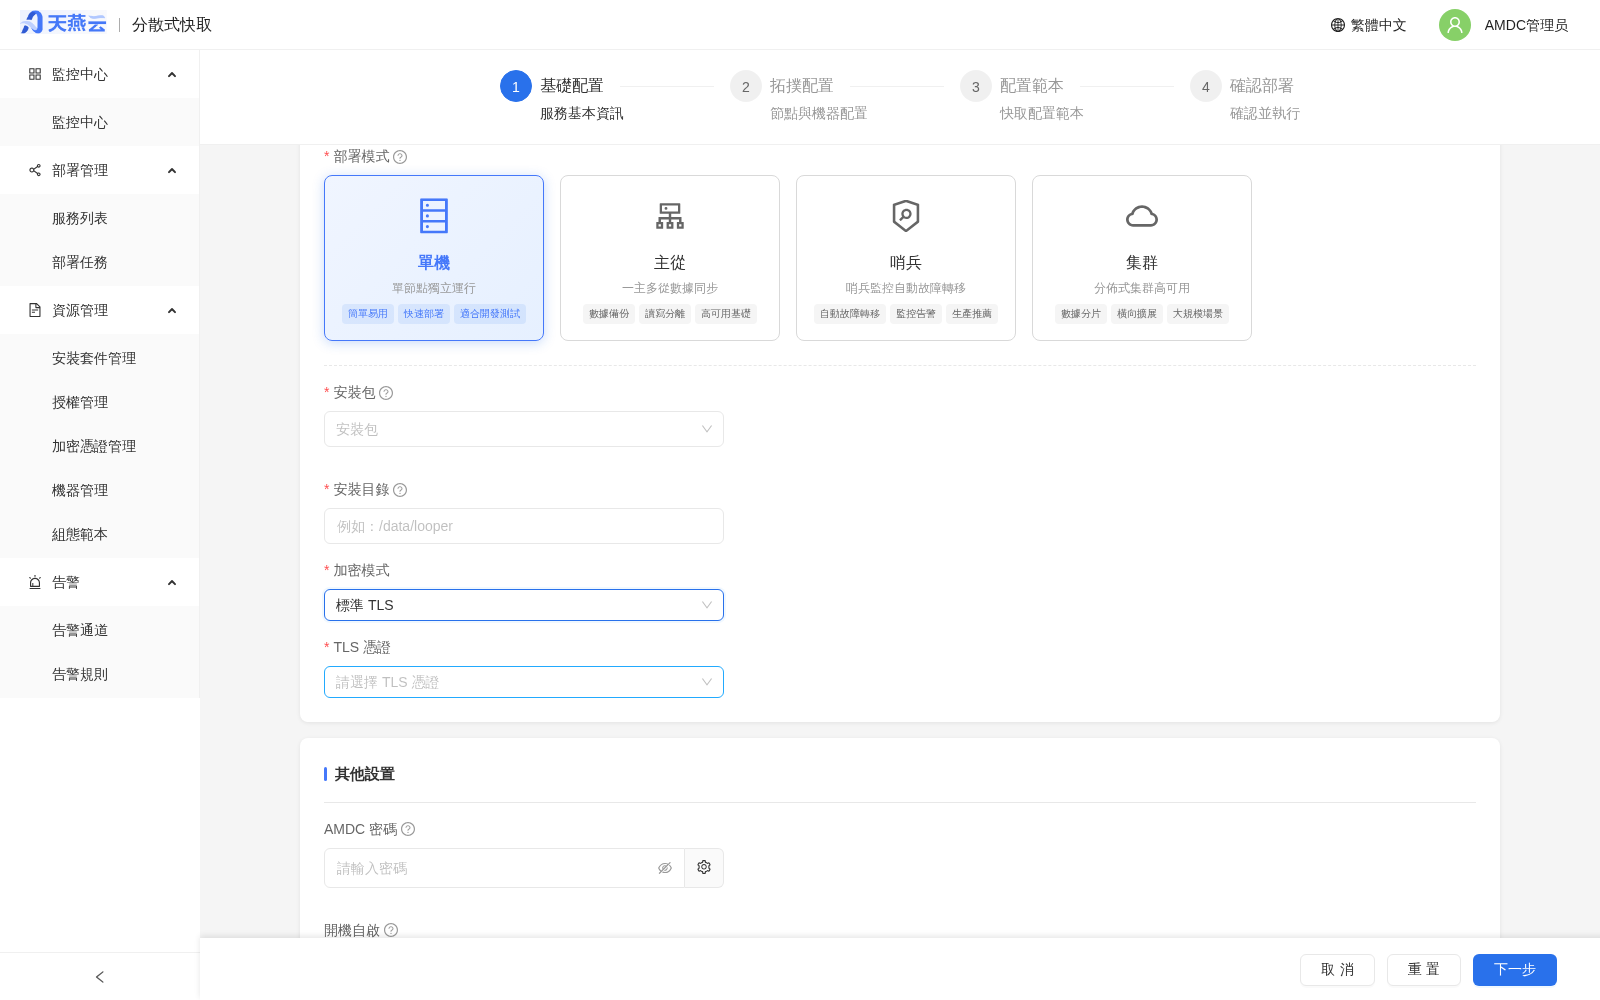Open the 安裝套件管理 menu item
This screenshot has width=1600, height=1000.
(x=100, y=358)
